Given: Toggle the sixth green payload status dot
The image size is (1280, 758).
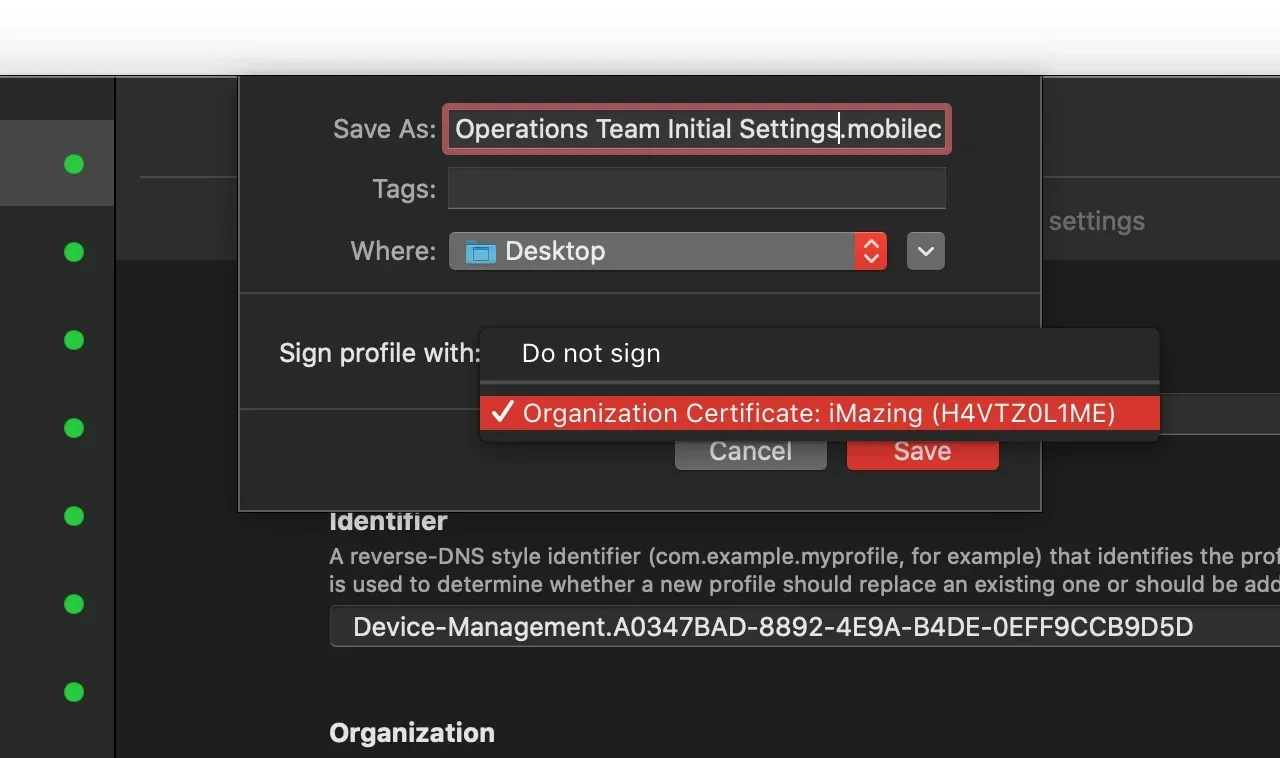Looking at the screenshot, I should tap(73, 604).
